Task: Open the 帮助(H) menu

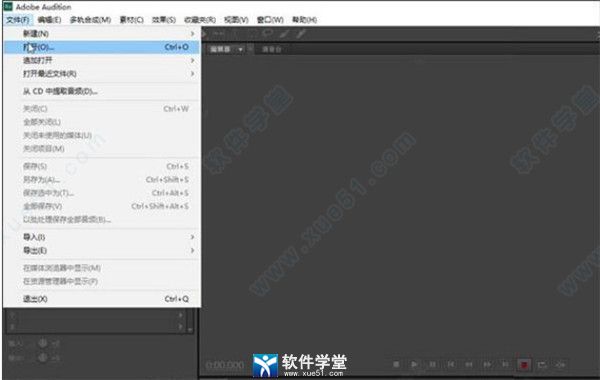Action: click(305, 20)
